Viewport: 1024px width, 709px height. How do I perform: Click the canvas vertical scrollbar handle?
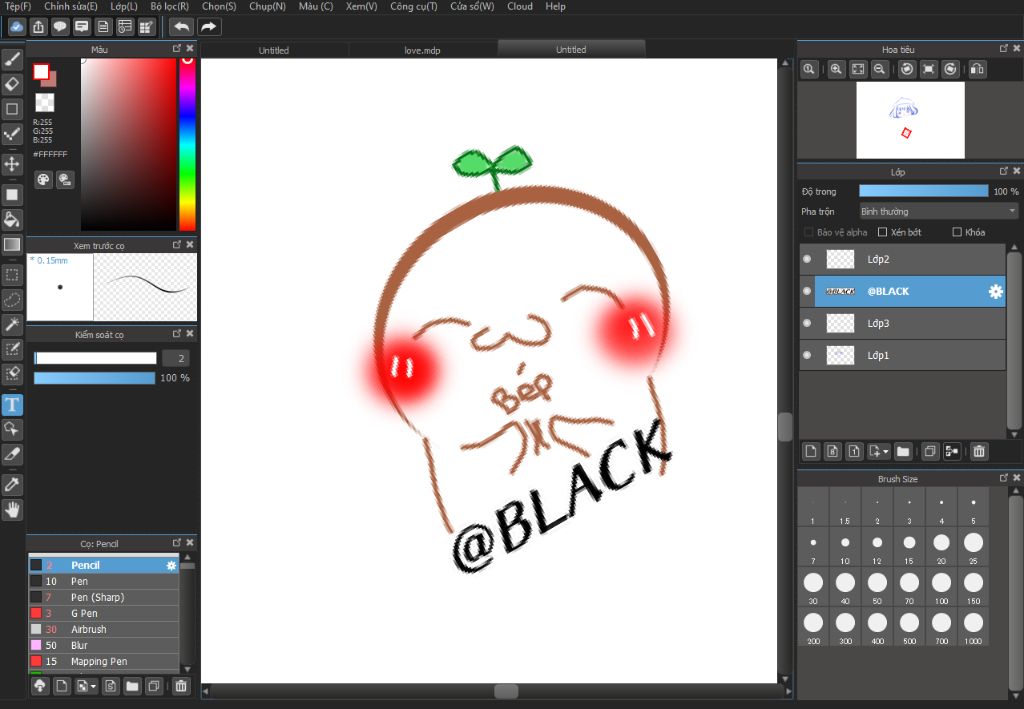(x=785, y=427)
